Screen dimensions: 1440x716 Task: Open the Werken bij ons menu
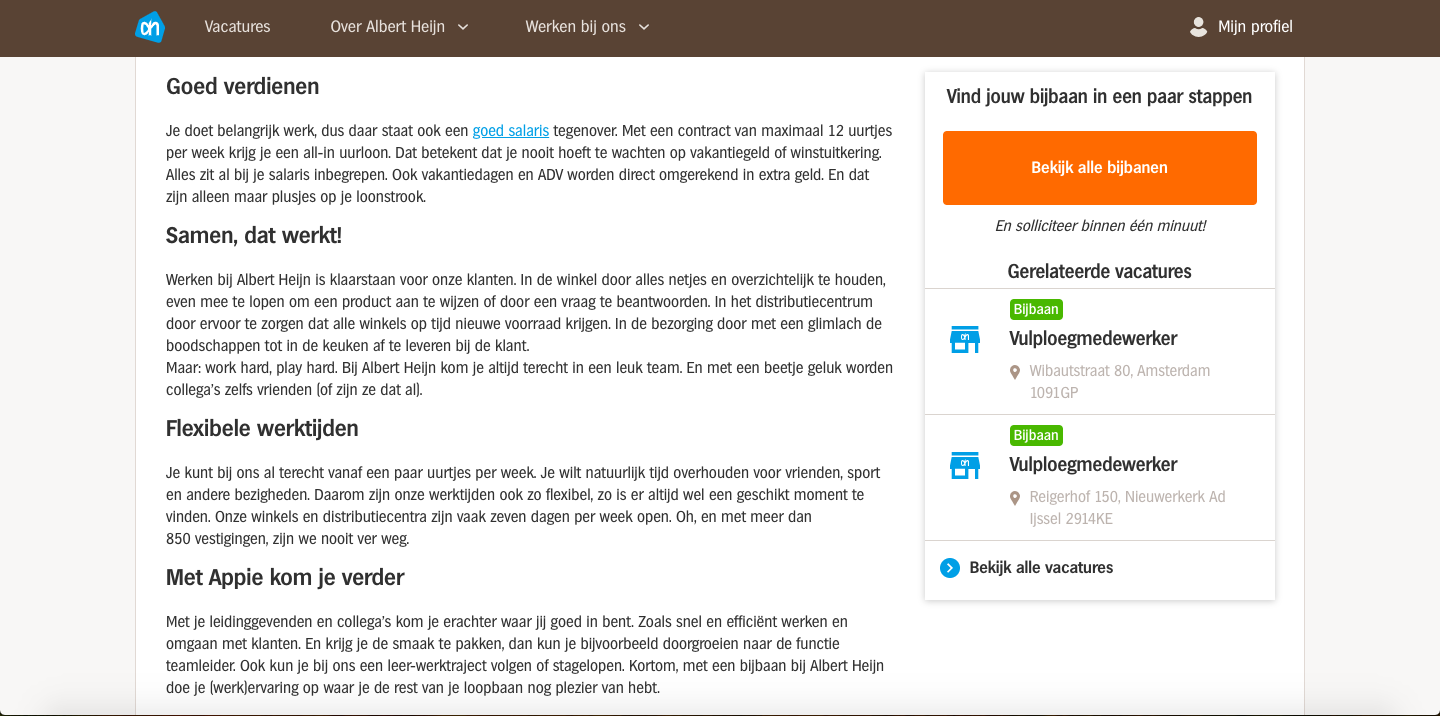click(576, 27)
